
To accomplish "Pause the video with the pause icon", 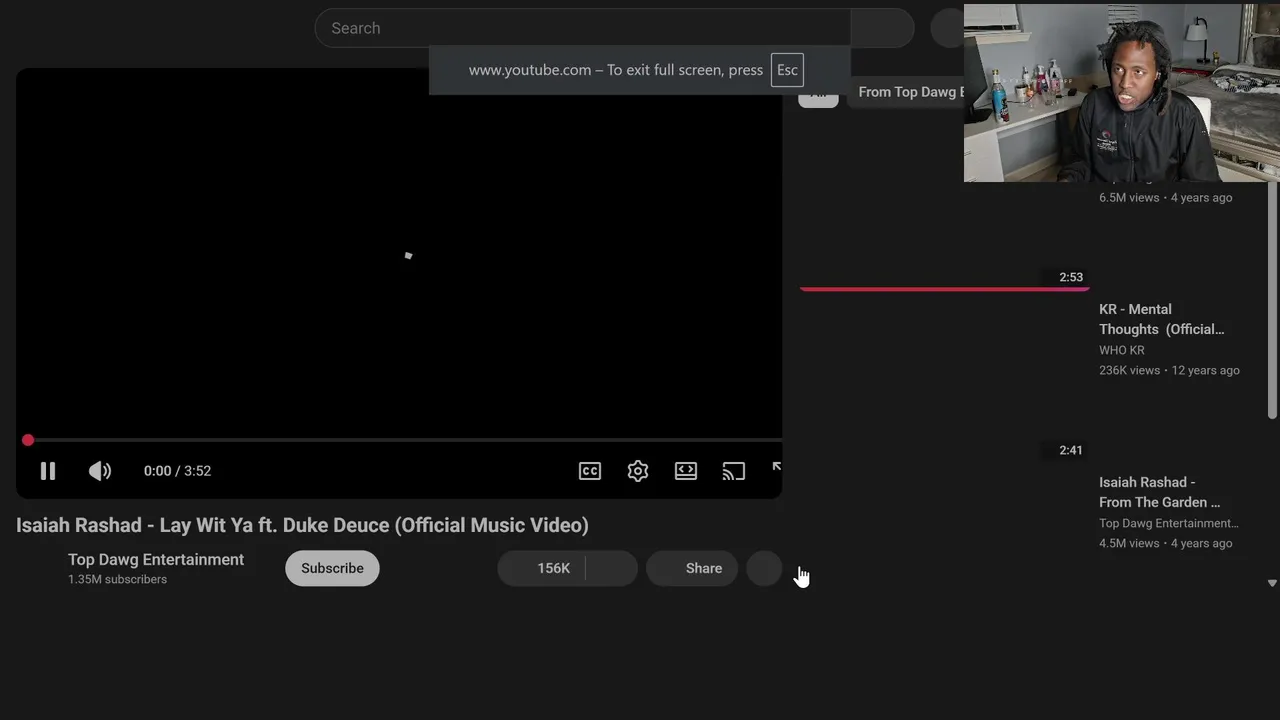I will pos(48,471).
